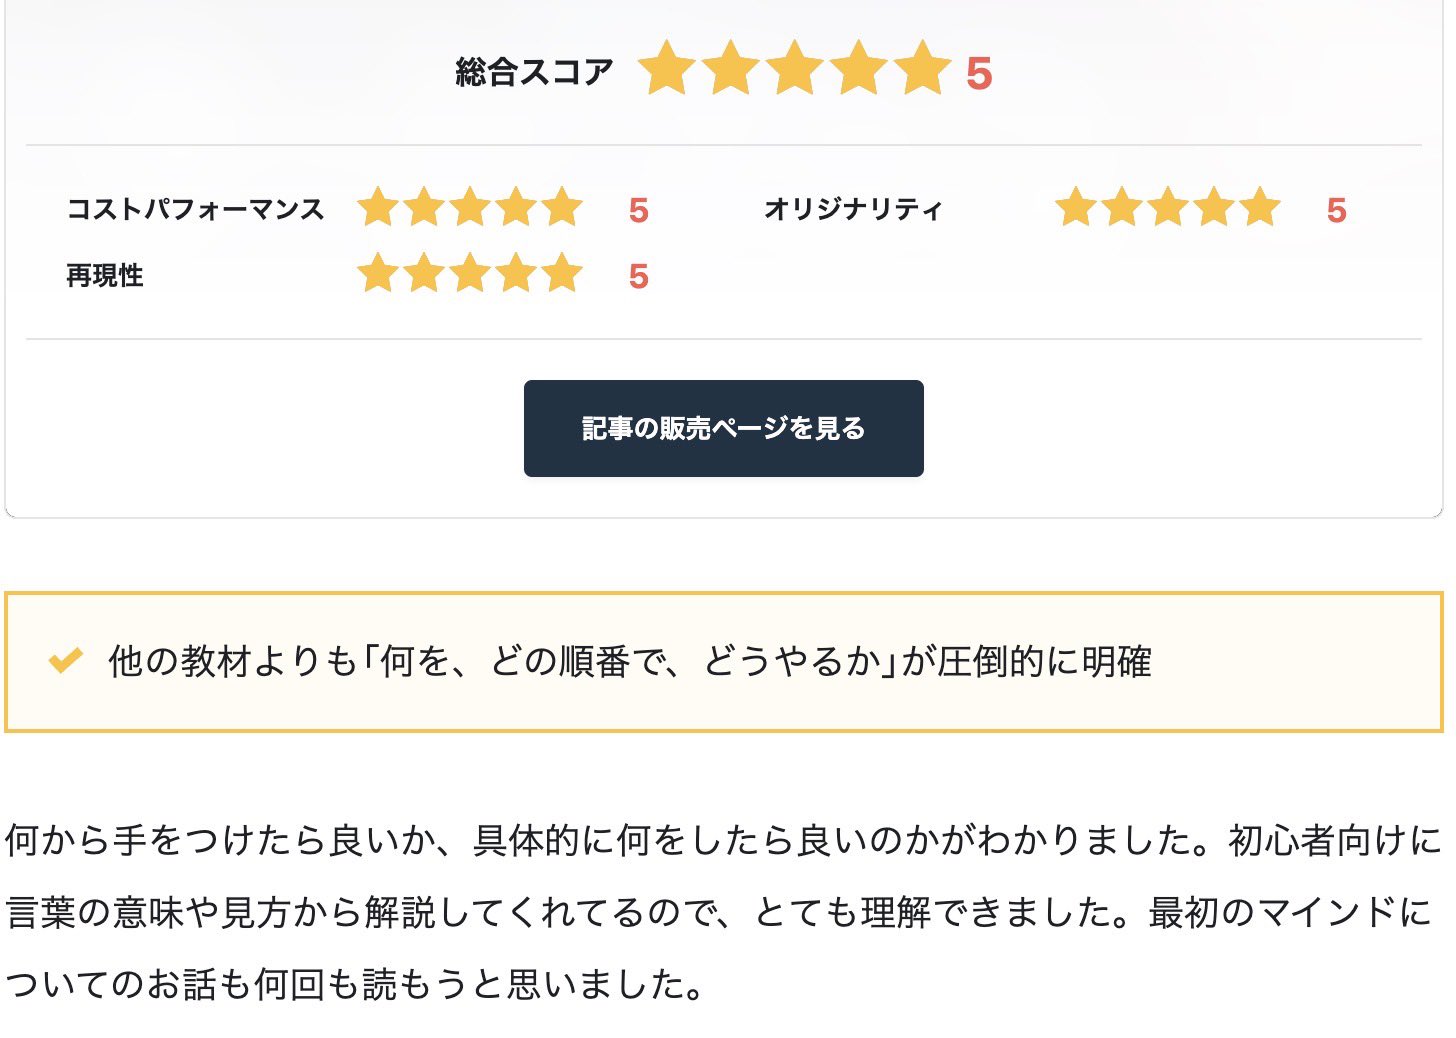Viewport: 1456px width, 1038px height.
Task: Click the third star of 総合スコア
Action: tap(795, 70)
